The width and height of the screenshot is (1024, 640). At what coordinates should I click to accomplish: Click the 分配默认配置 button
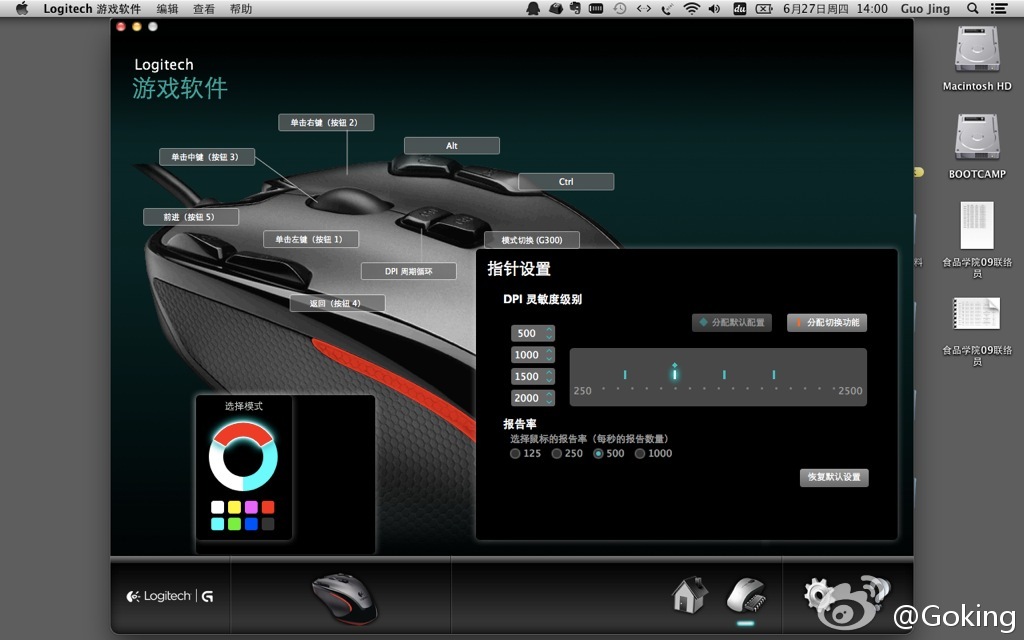pyautogui.click(x=731, y=323)
